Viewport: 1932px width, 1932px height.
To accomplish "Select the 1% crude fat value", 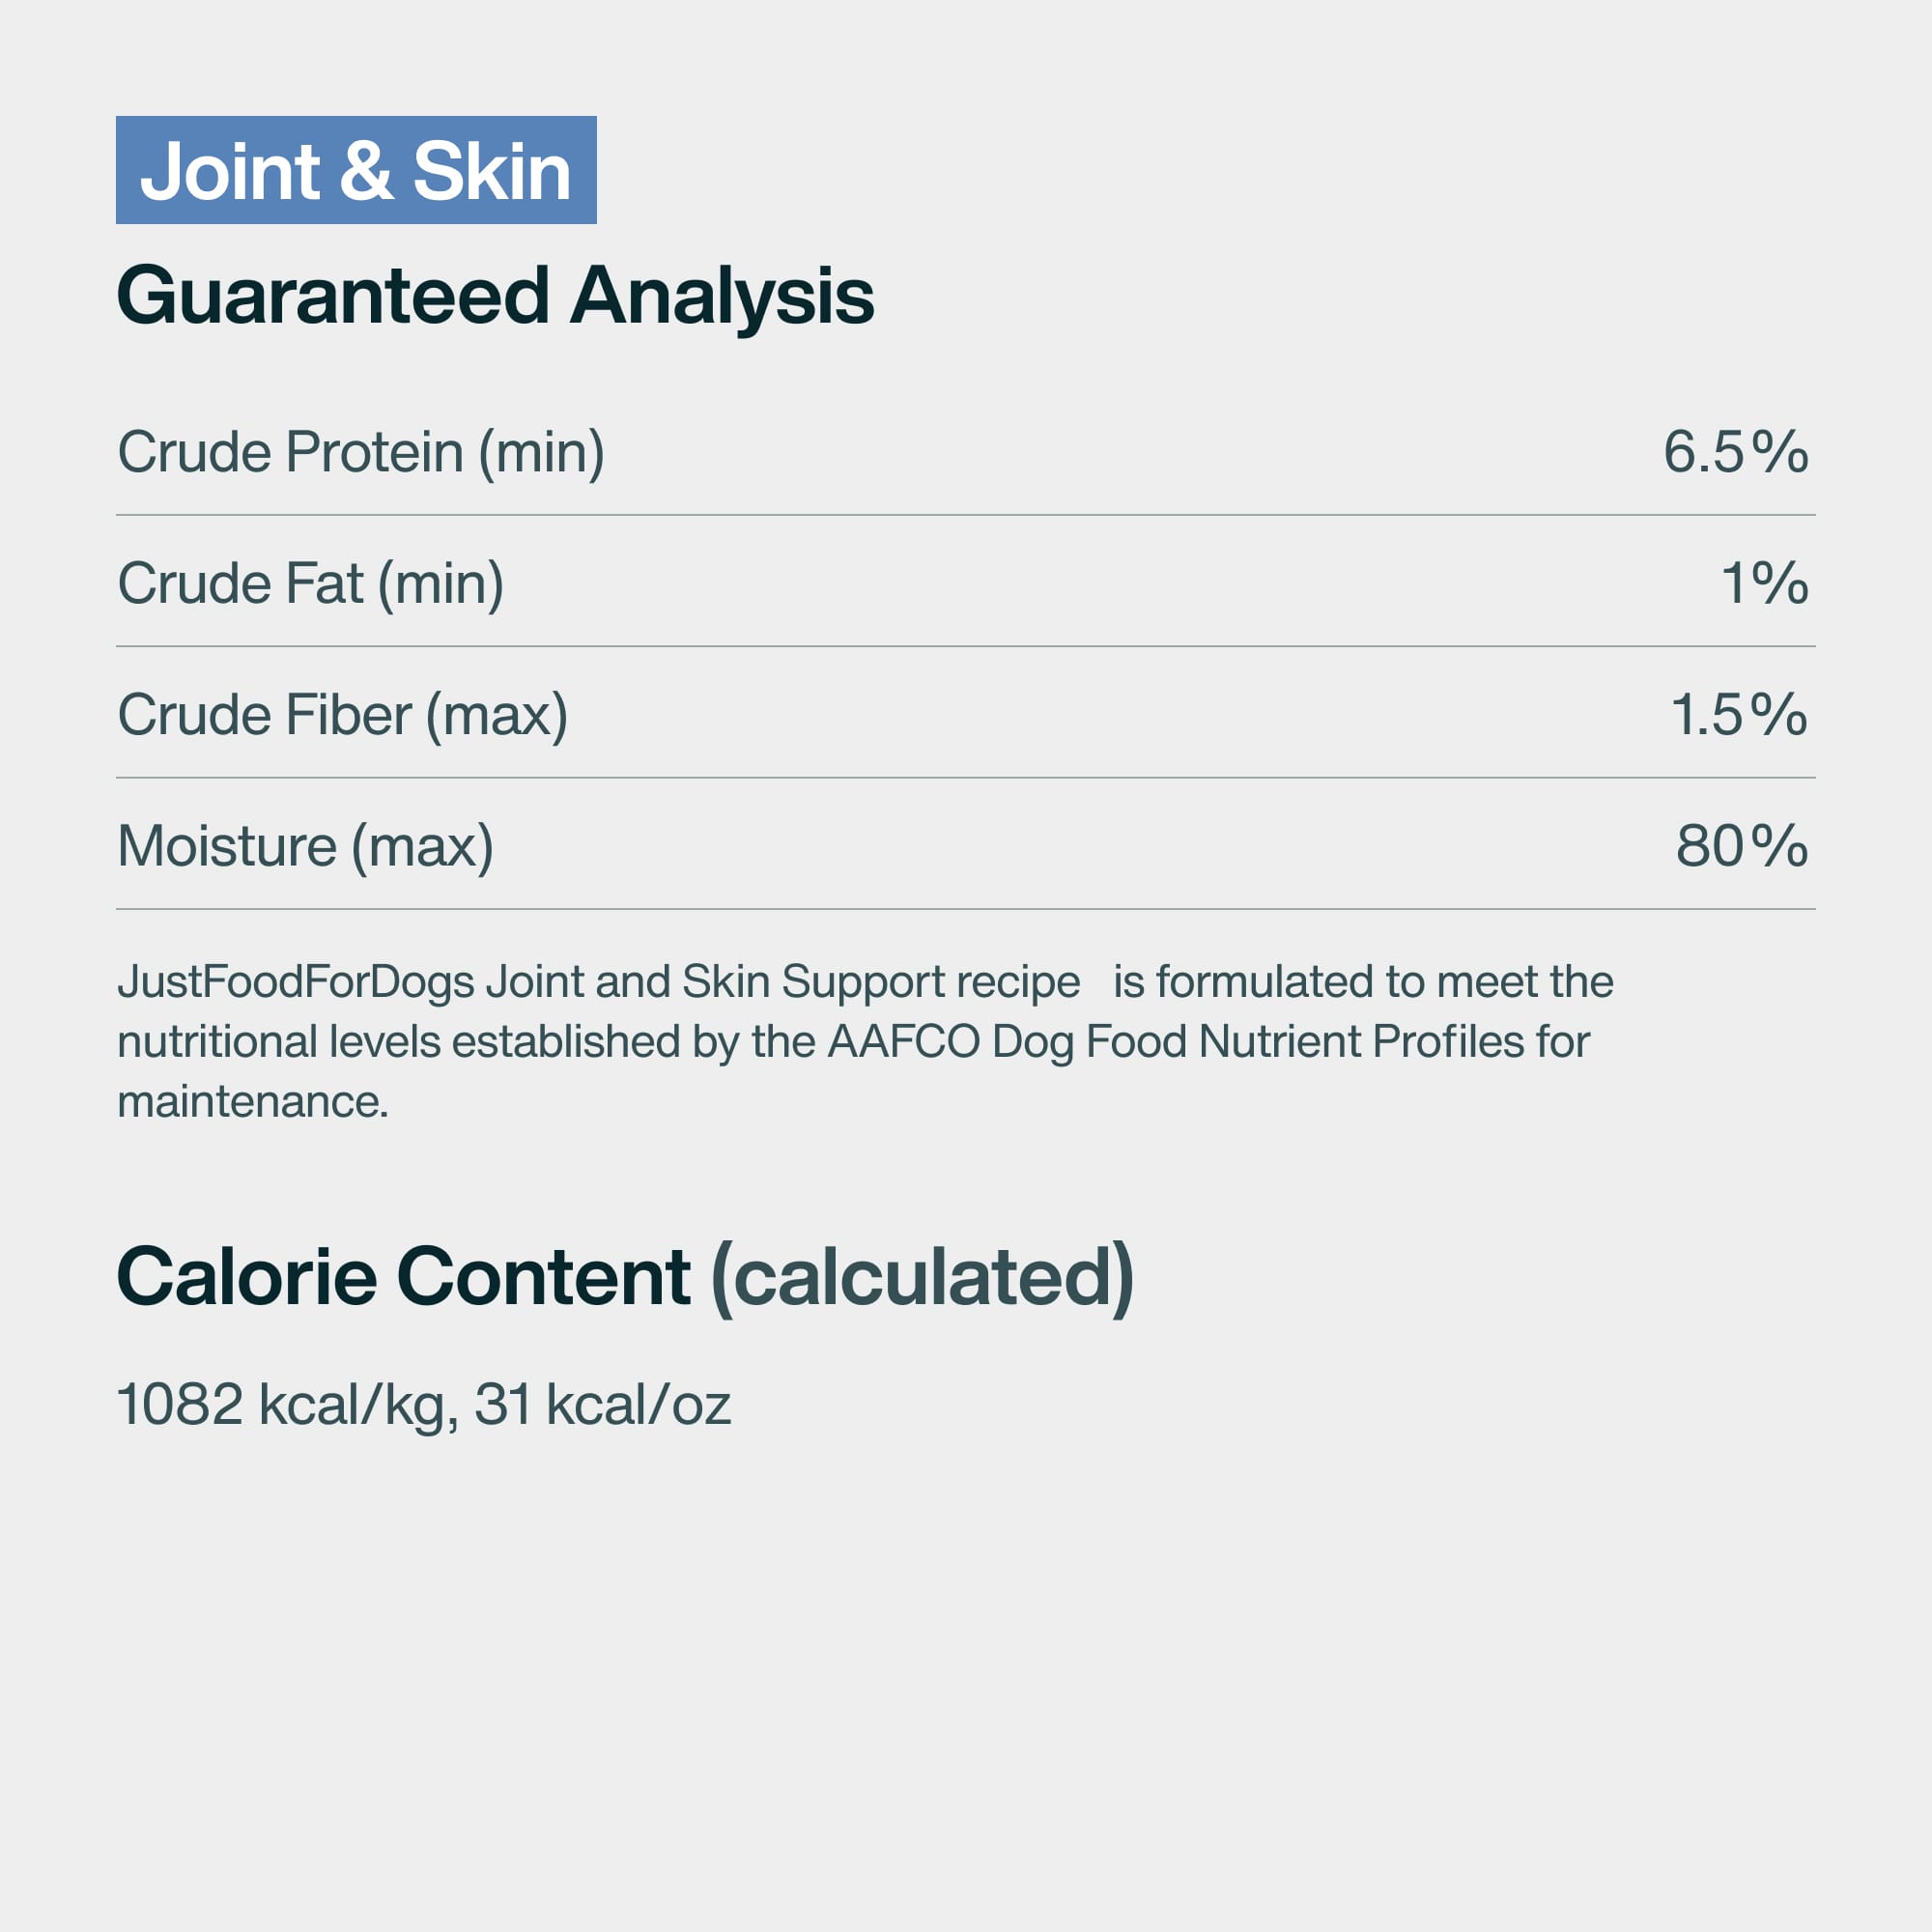I will click(x=1764, y=583).
